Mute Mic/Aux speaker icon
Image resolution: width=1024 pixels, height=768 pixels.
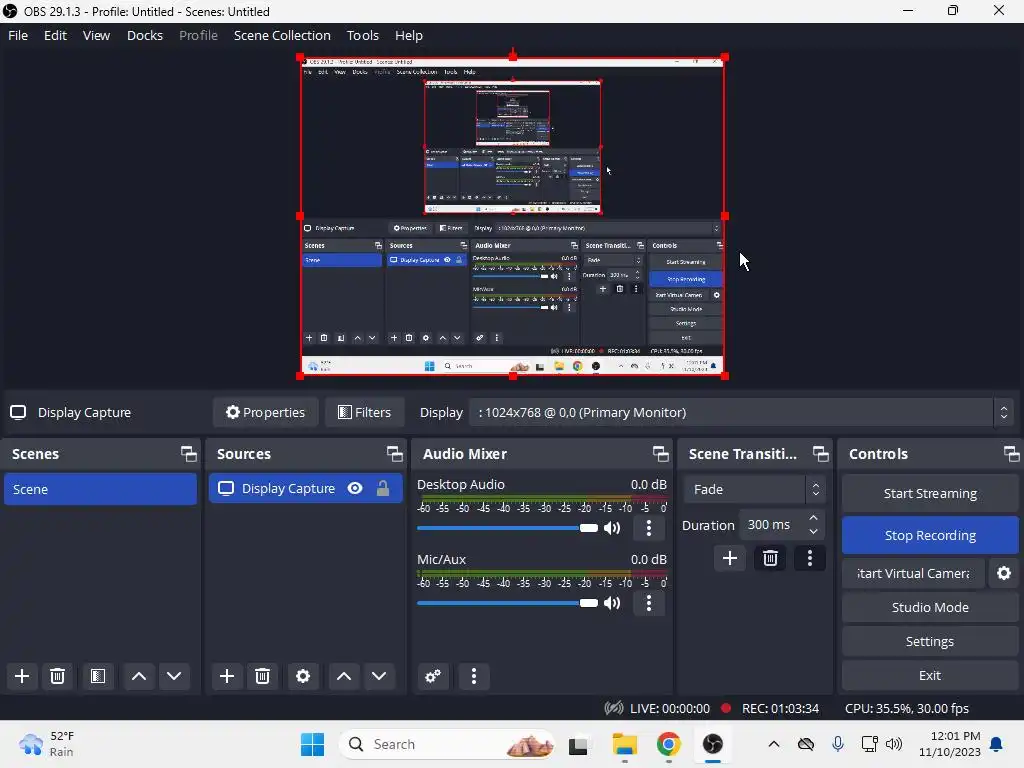tap(612, 603)
